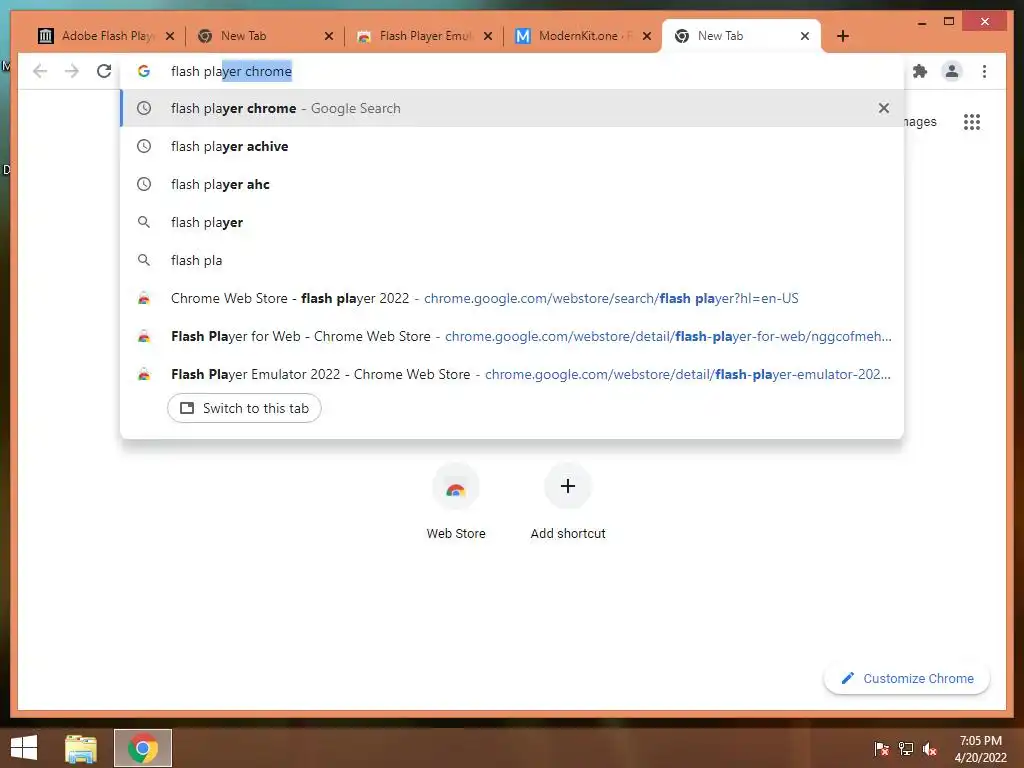Close the active New Tab tab
This screenshot has height=768, width=1024.
(x=805, y=36)
